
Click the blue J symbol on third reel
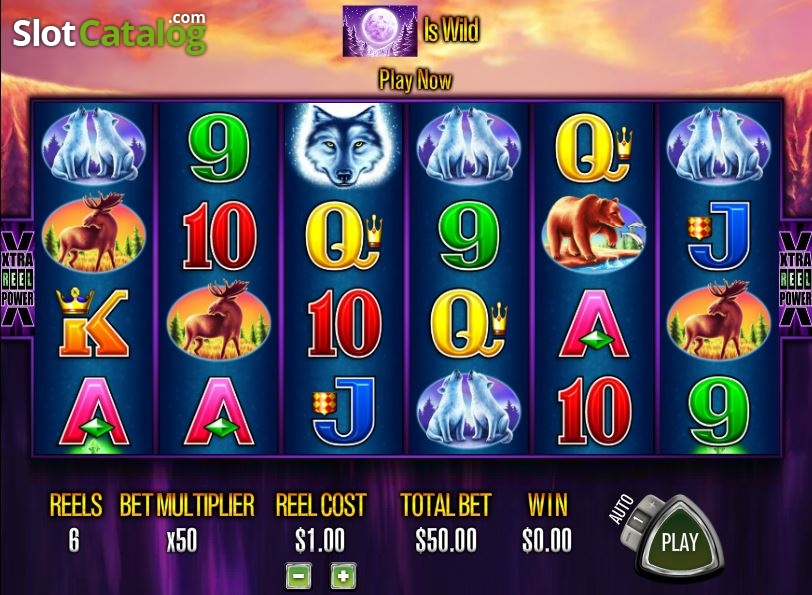click(x=344, y=411)
